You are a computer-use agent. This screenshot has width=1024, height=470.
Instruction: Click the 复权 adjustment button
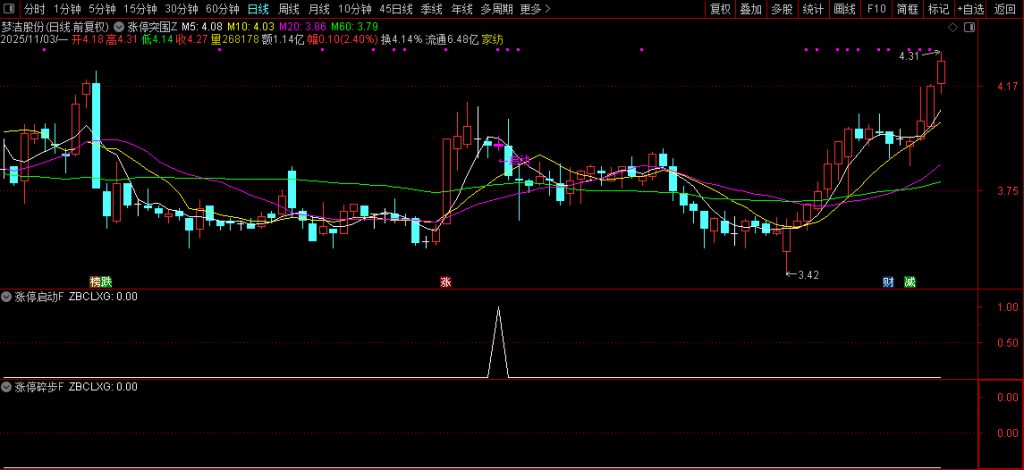(x=720, y=9)
